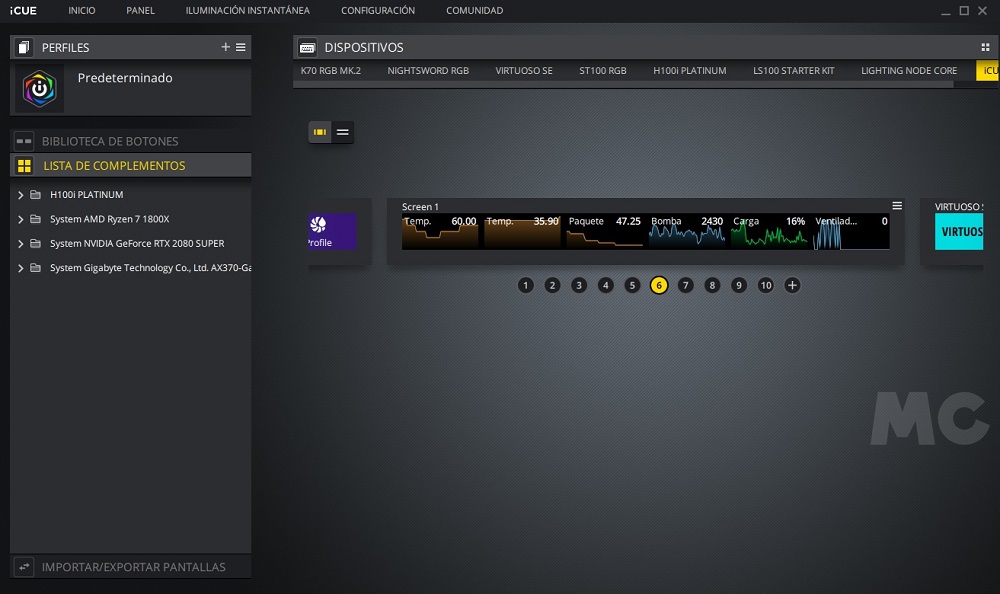Open Screen 1 options menu icon
The height and width of the screenshot is (594, 1000).
pos(897,206)
